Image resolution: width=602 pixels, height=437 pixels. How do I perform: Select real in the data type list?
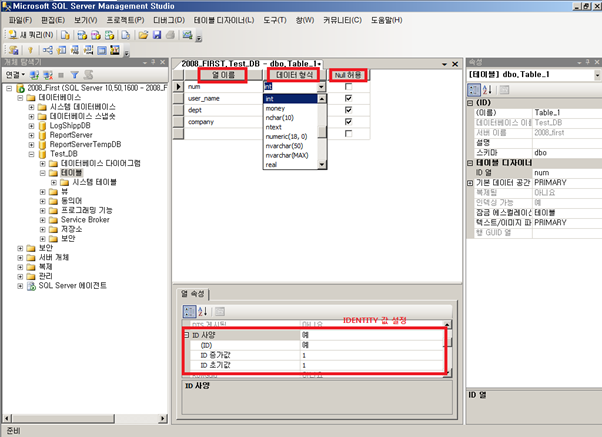[291, 165]
